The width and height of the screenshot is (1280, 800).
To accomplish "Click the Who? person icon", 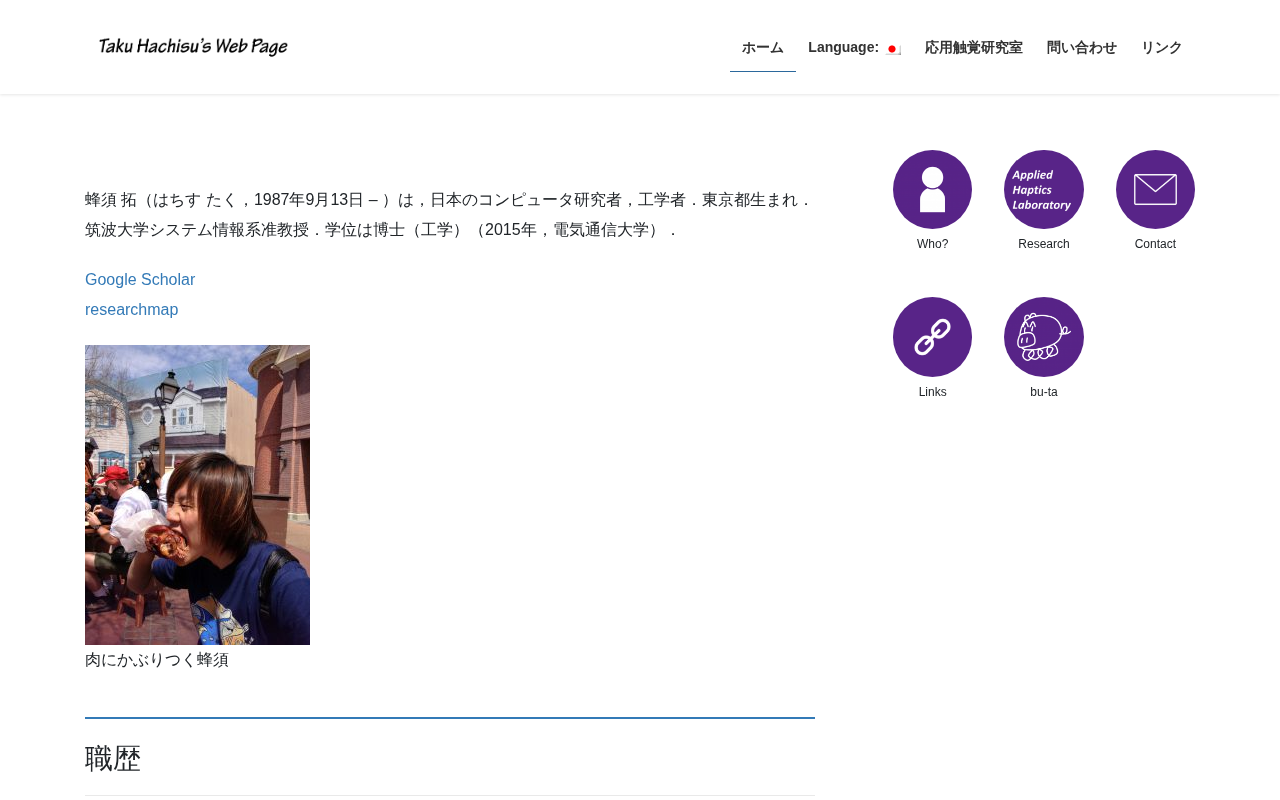I will [x=932, y=190].
